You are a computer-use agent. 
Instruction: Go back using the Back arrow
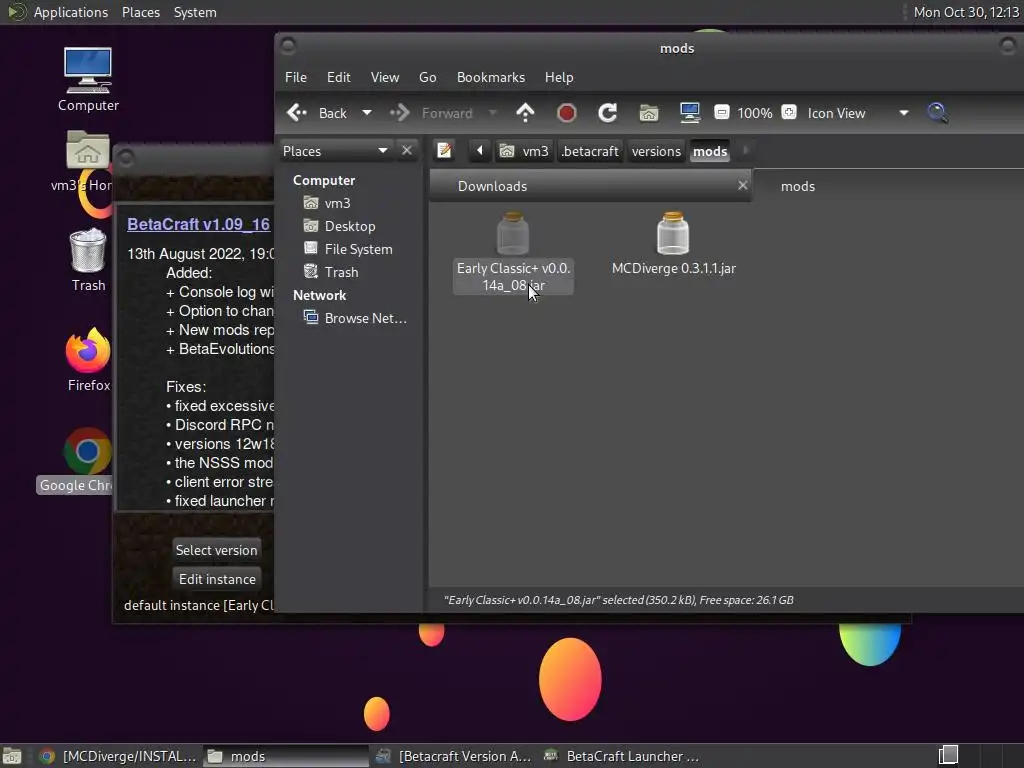point(317,113)
